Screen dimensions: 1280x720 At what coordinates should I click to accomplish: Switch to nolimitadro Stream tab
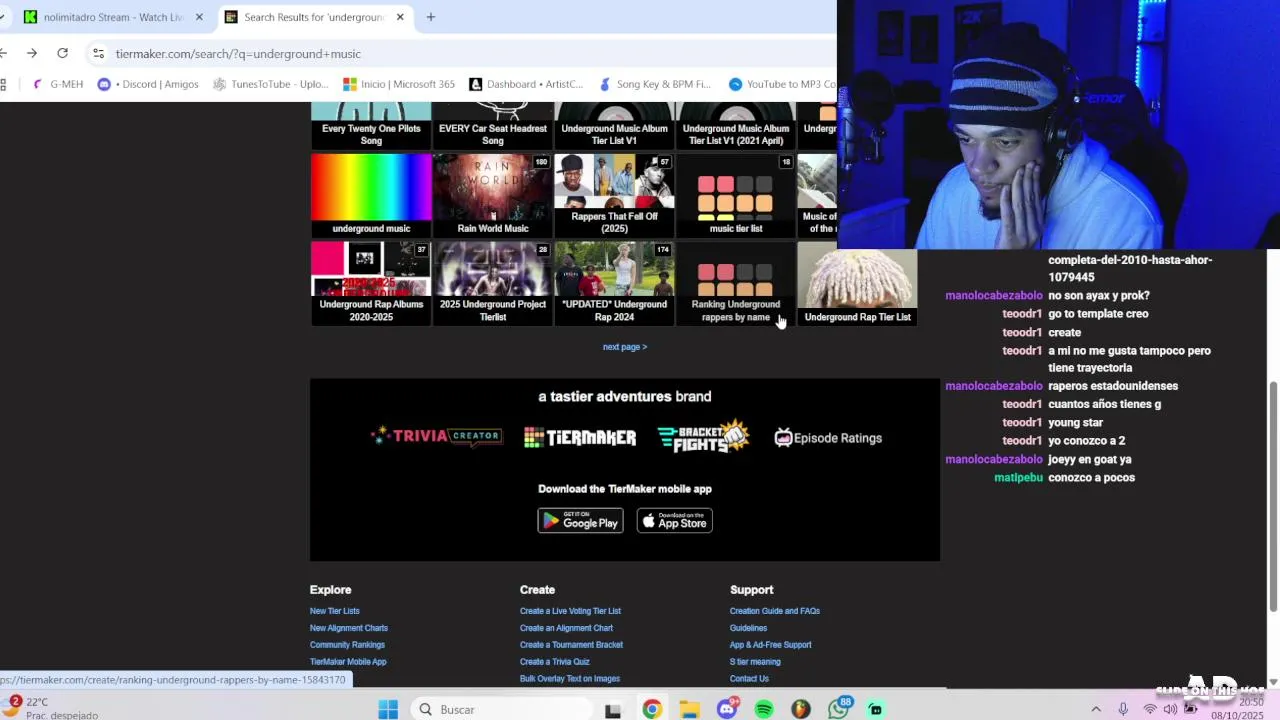click(112, 17)
